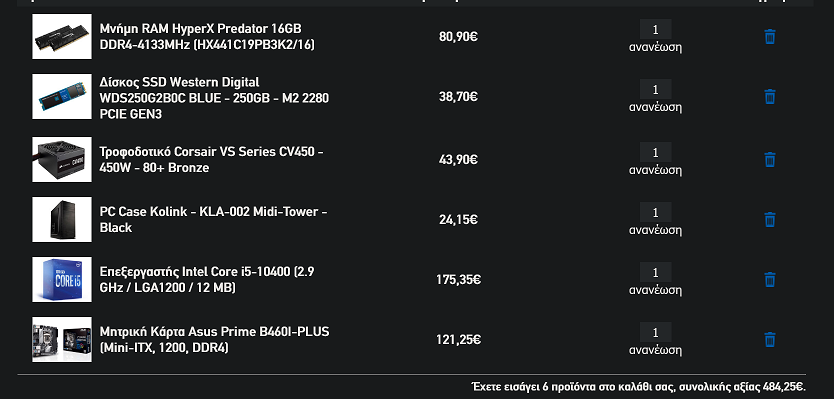Screen dimensions: 834x399
Task: Open Δίσκος SSD Western Digital product link
Action: 214,98
